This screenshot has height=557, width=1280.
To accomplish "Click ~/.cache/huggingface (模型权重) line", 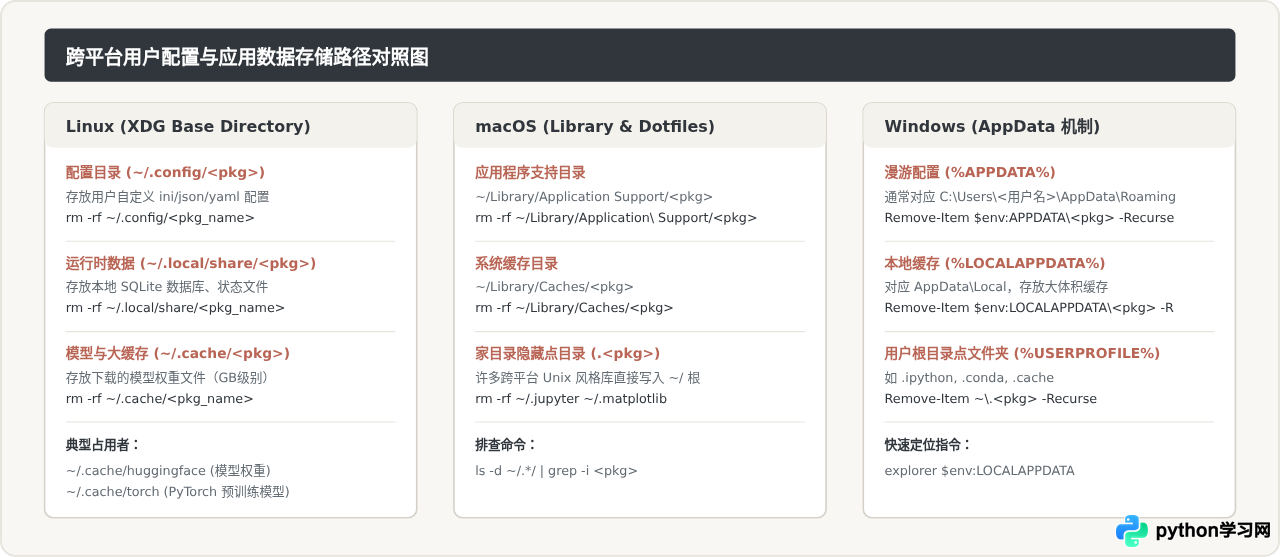I will tap(168, 470).
